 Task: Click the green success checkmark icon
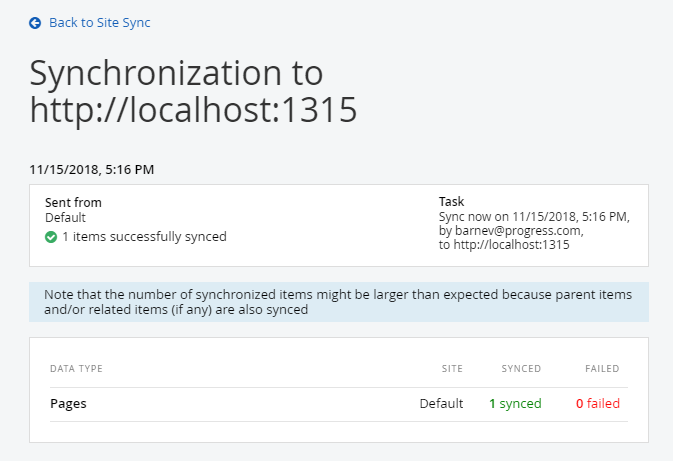tap(51, 237)
